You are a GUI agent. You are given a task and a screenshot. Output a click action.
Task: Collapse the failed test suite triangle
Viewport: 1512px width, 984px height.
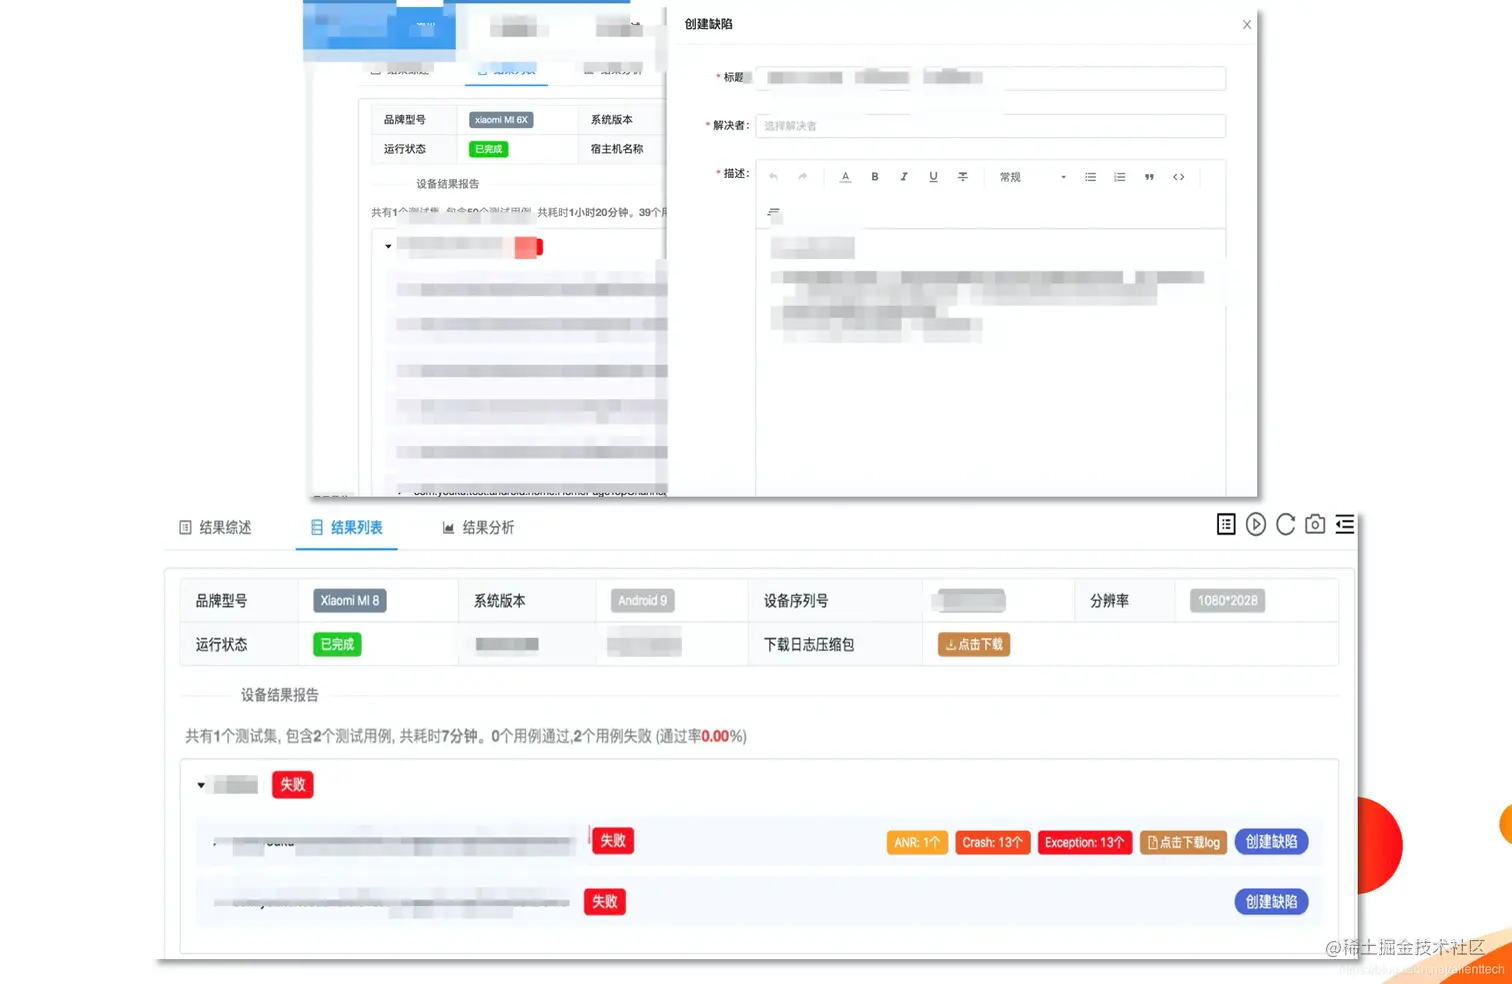point(201,785)
